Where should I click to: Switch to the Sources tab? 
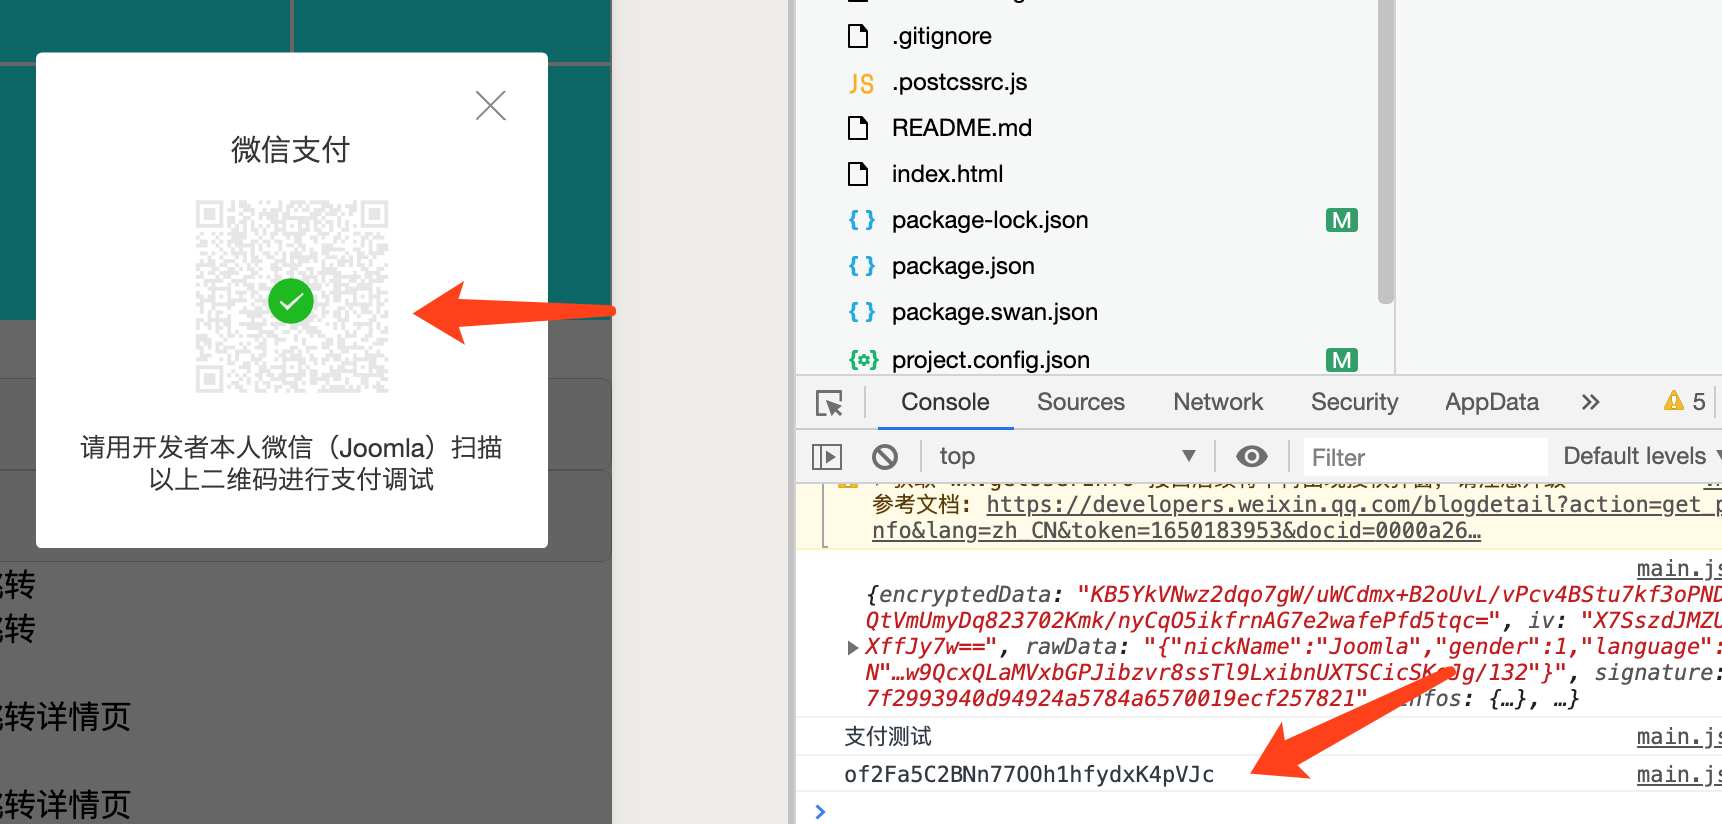(1081, 402)
